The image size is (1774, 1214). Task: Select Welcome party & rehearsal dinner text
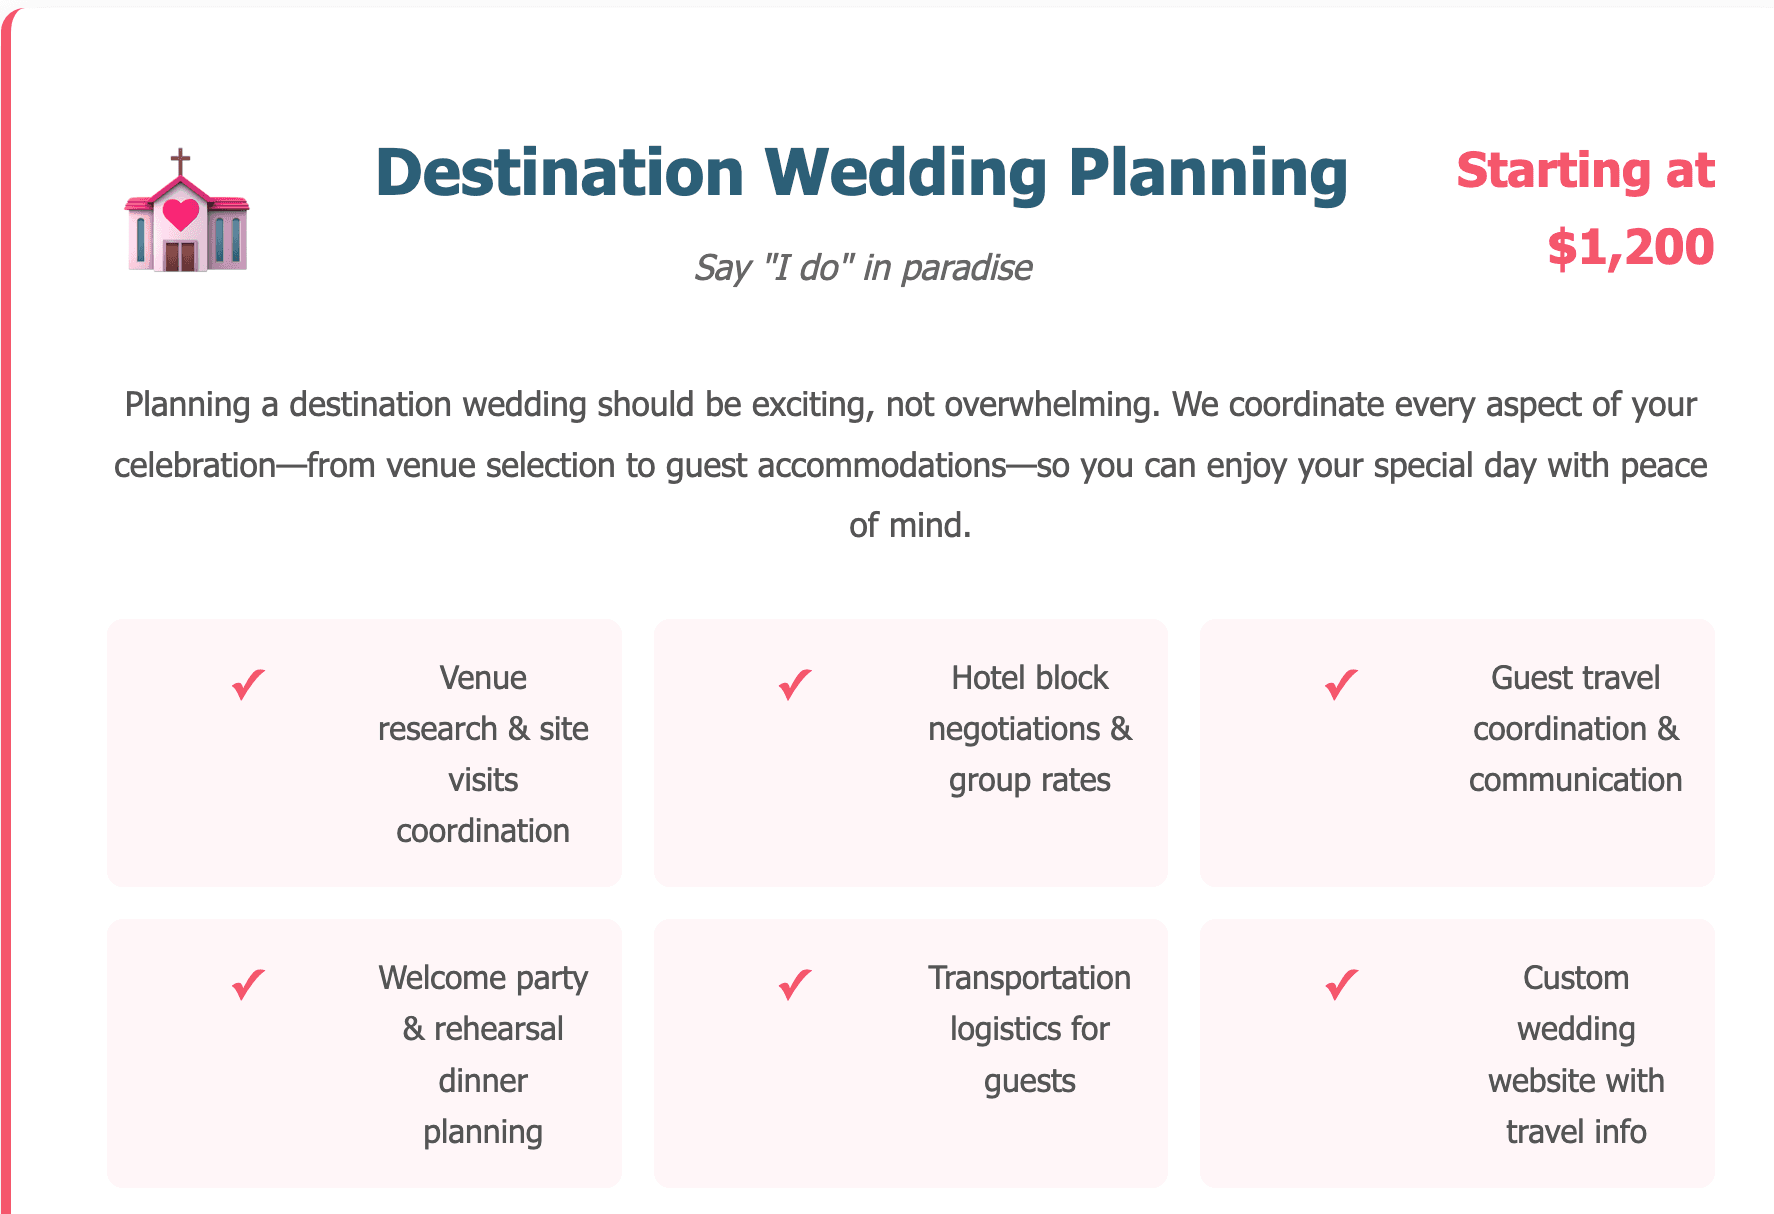tap(483, 1054)
